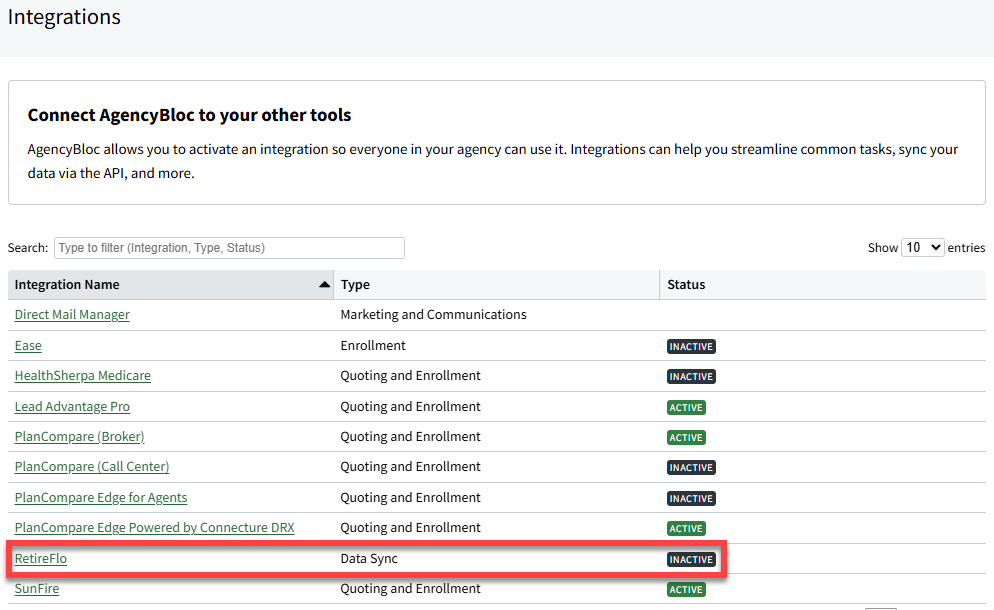The height and width of the screenshot is (610, 994).
Task: Click 'Quoting and Enrollment' in SunFire row
Action: click(x=410, y=588)
